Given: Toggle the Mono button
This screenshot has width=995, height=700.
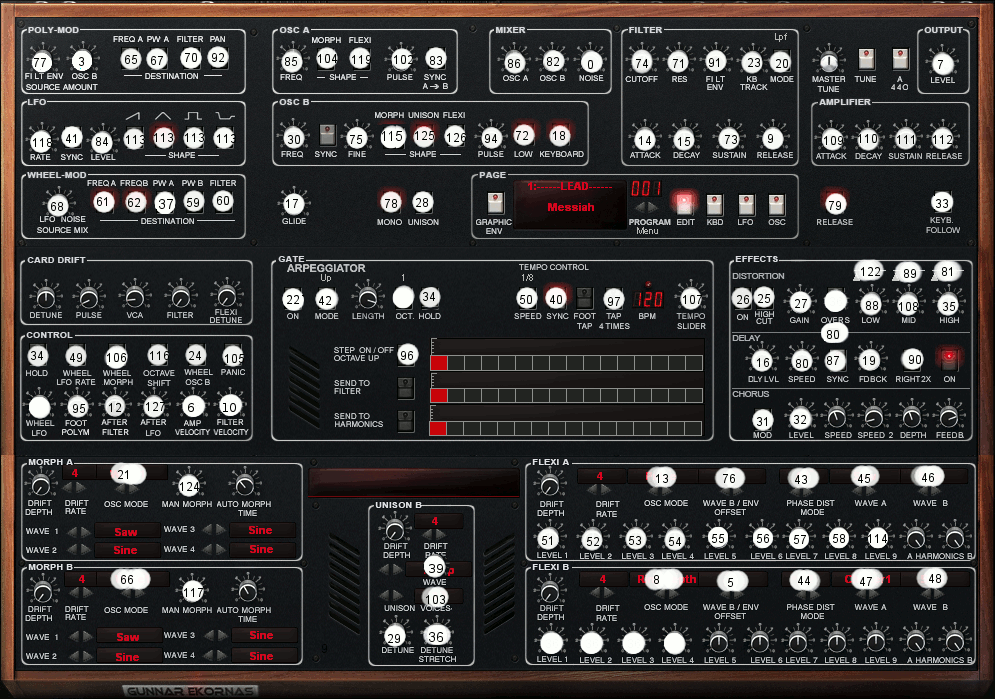Looking at the screenshot, I should [x=390, y=203].
